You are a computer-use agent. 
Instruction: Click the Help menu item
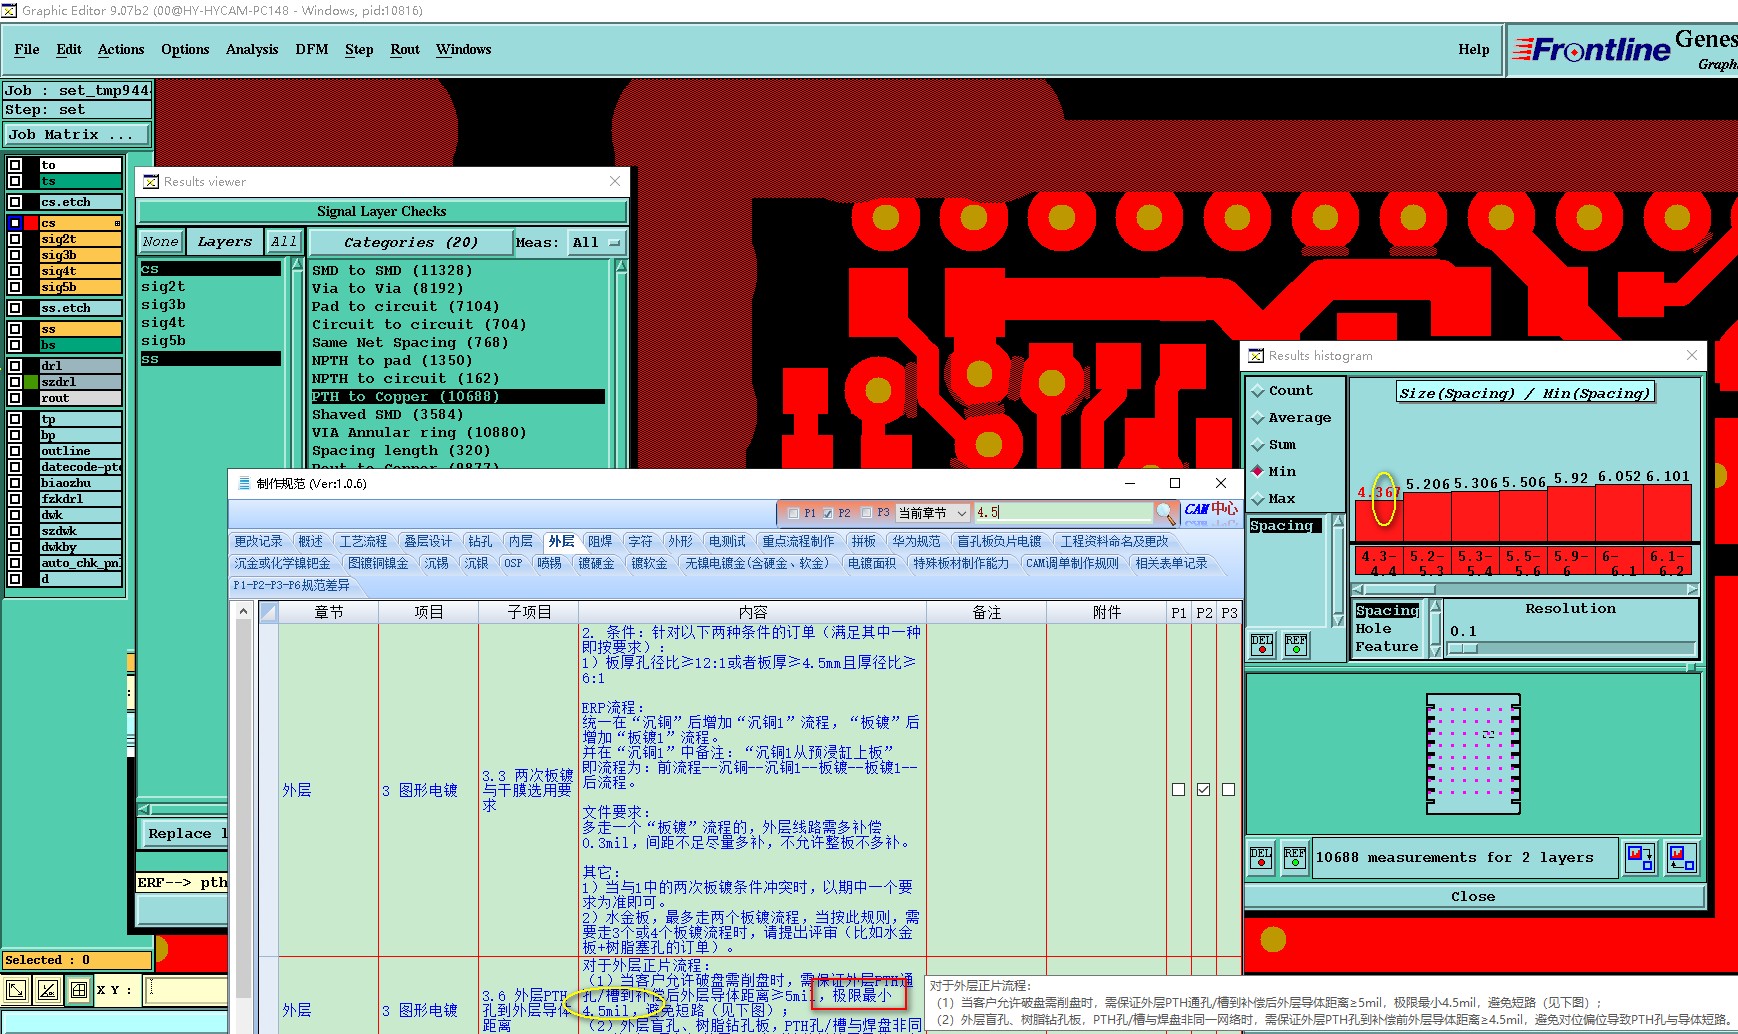click(1473, 49)
